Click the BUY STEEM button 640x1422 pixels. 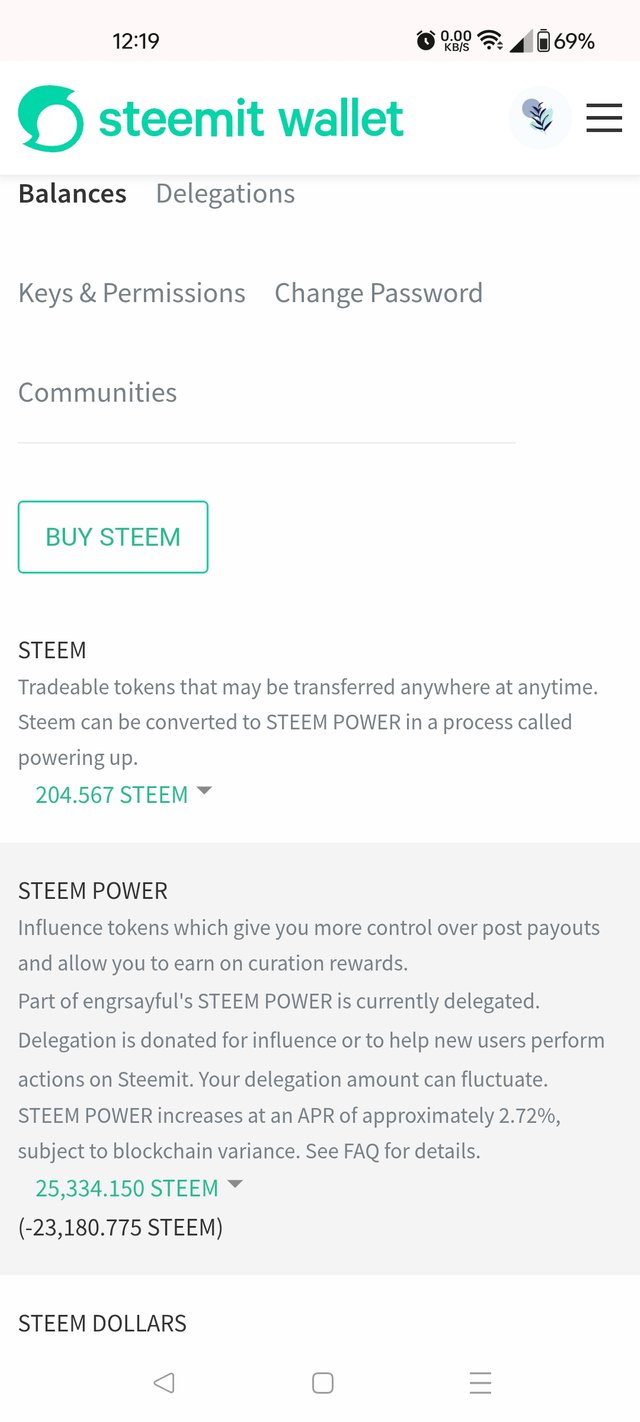point(113,537)
